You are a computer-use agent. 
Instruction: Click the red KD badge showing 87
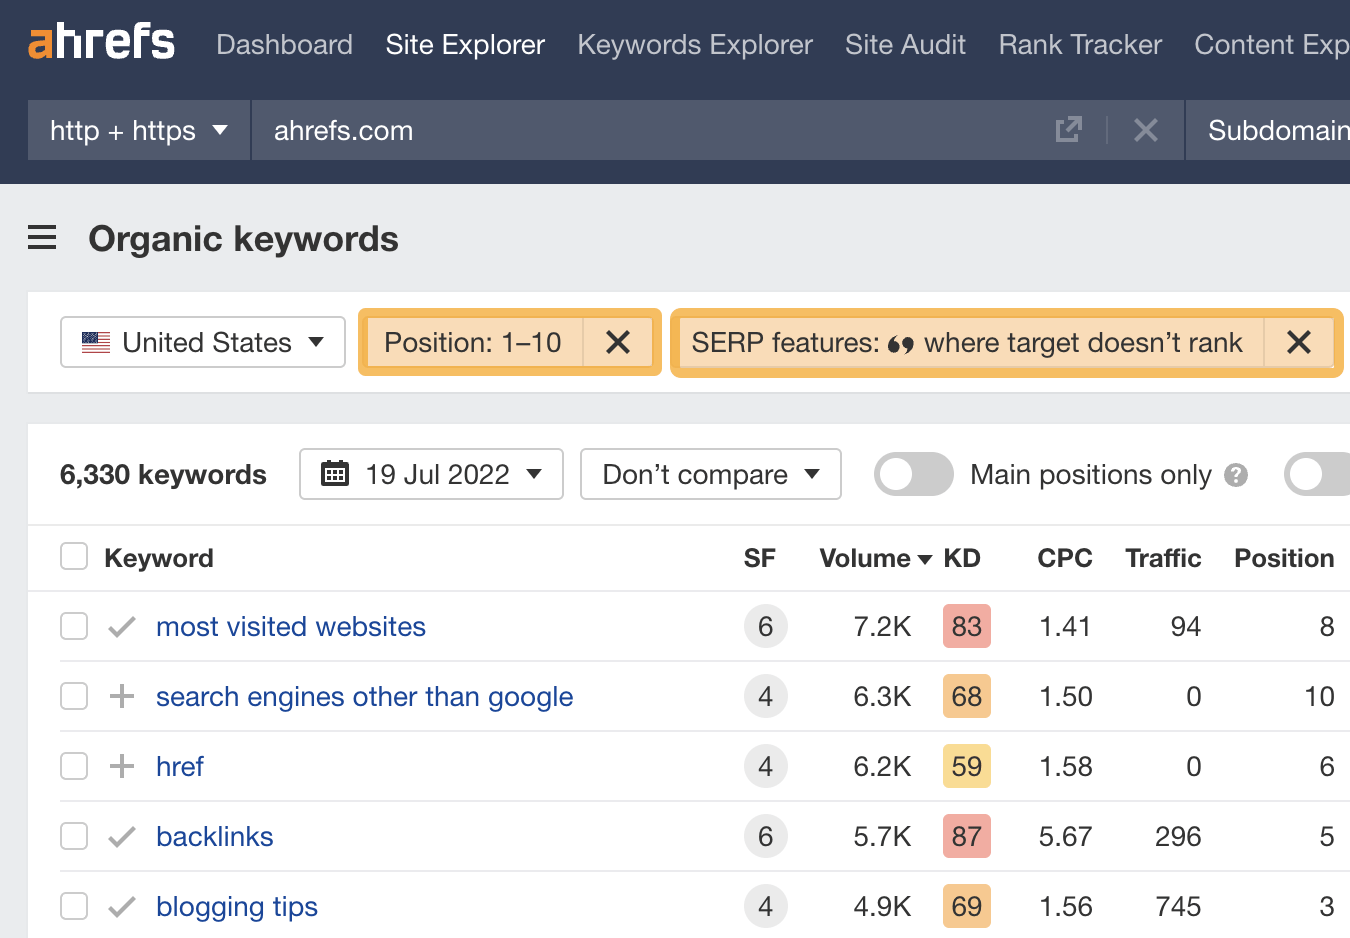coord(966,836)
